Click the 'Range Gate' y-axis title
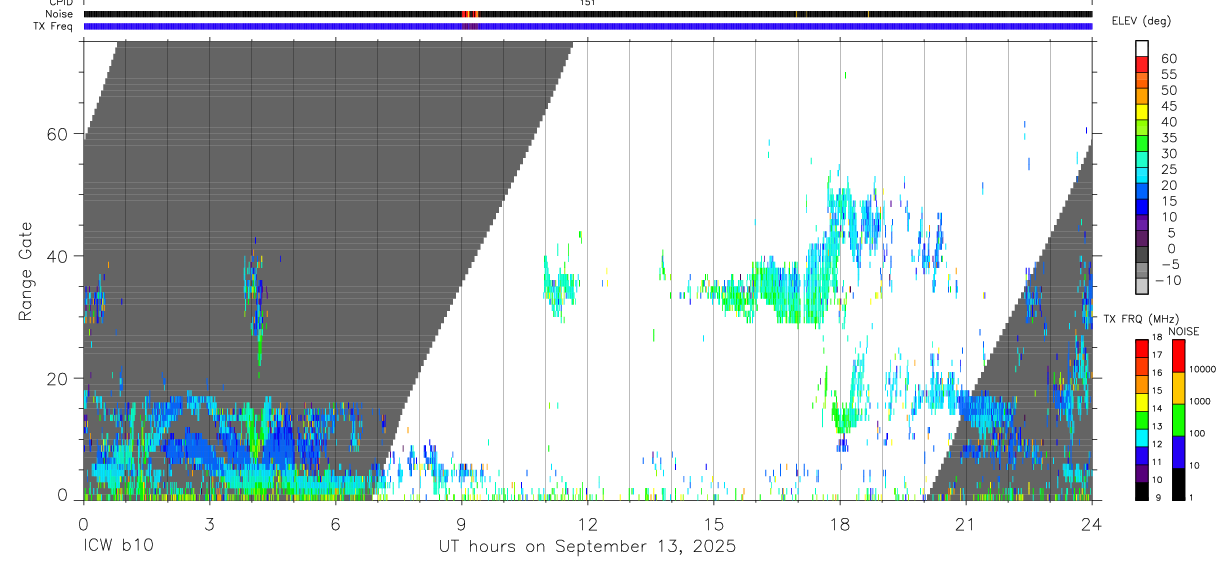Viewport: 1228px width, 567px height. tap(26, 269)
